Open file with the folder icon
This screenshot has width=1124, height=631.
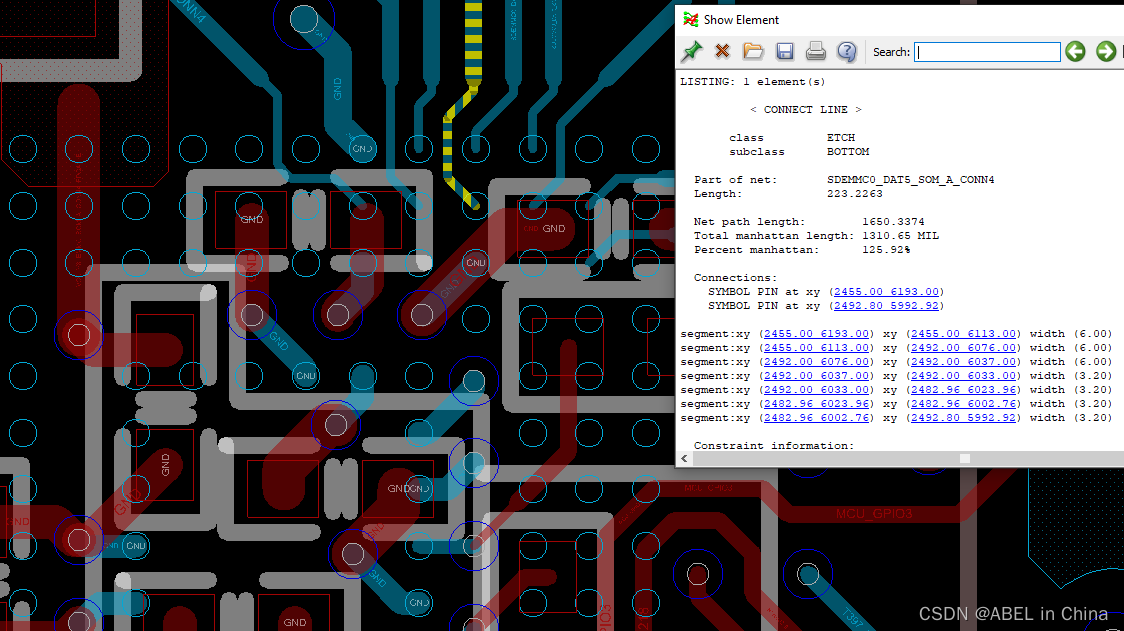point(753,52)
